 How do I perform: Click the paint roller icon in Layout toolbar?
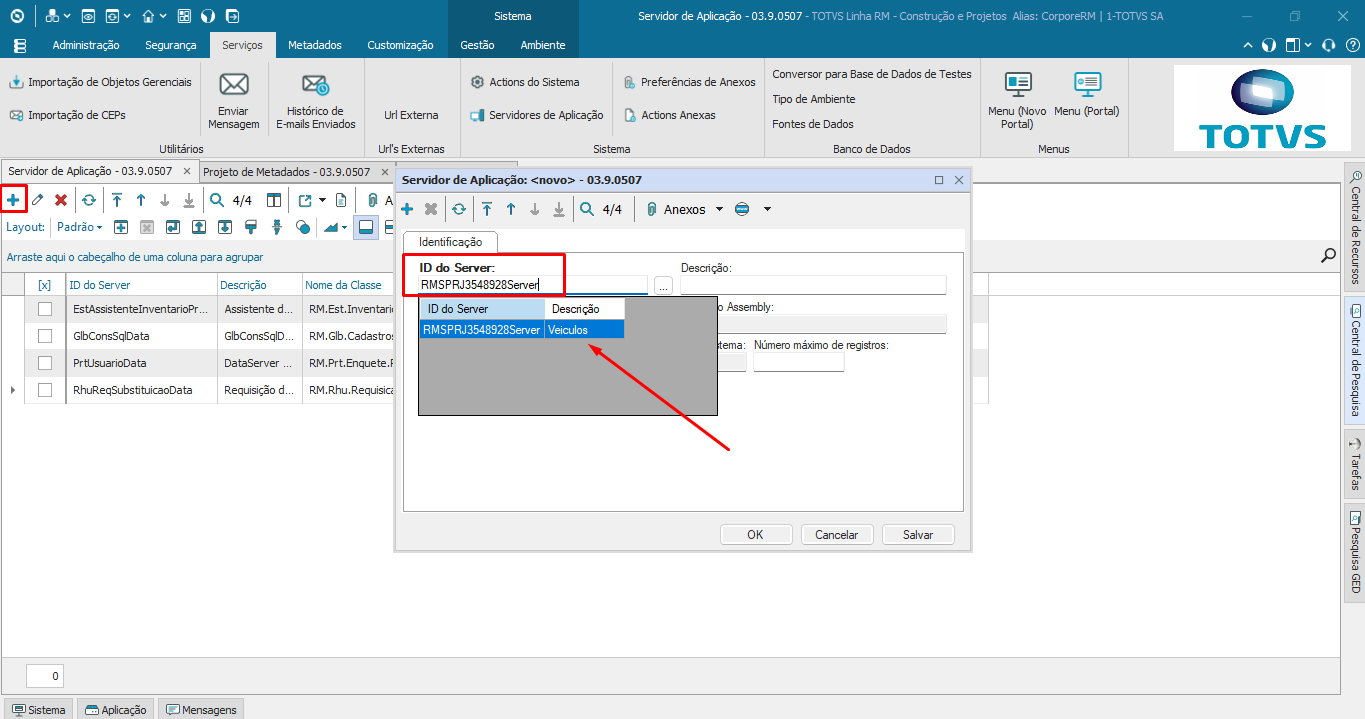pyautogui.click(x=251, y=227)
